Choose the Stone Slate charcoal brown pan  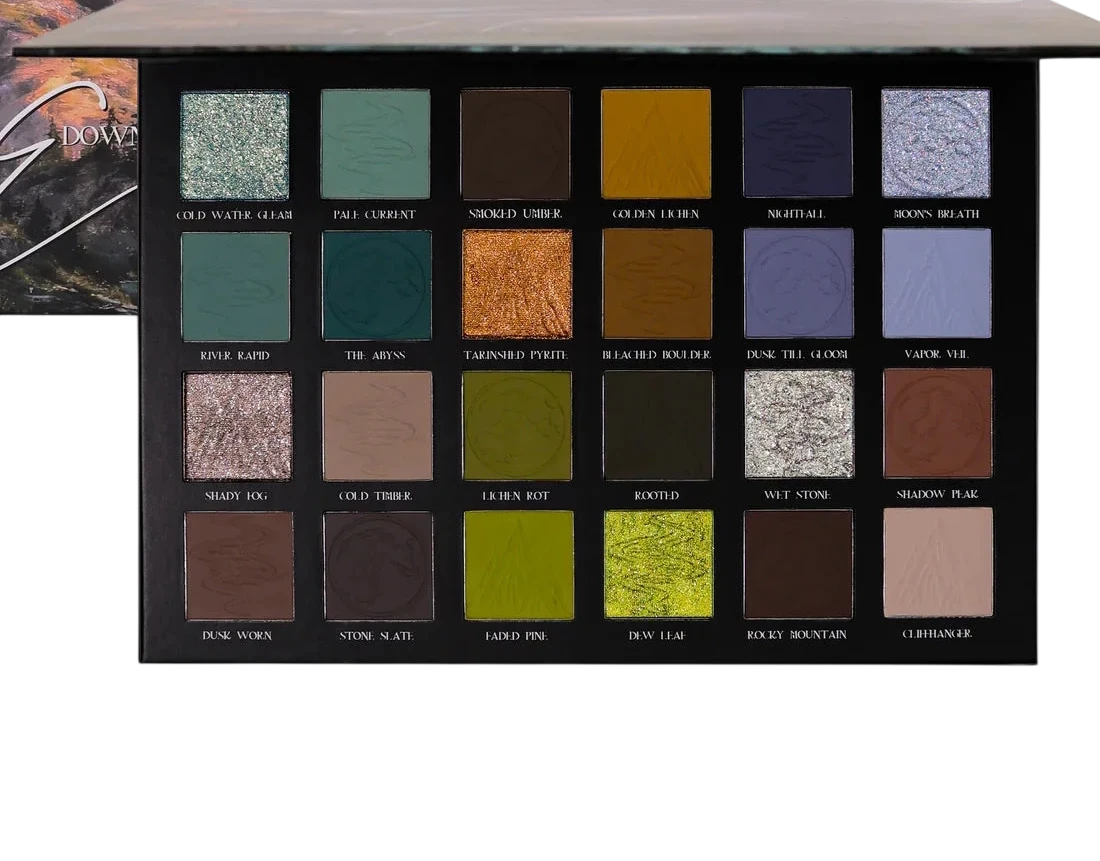[378, 566]
